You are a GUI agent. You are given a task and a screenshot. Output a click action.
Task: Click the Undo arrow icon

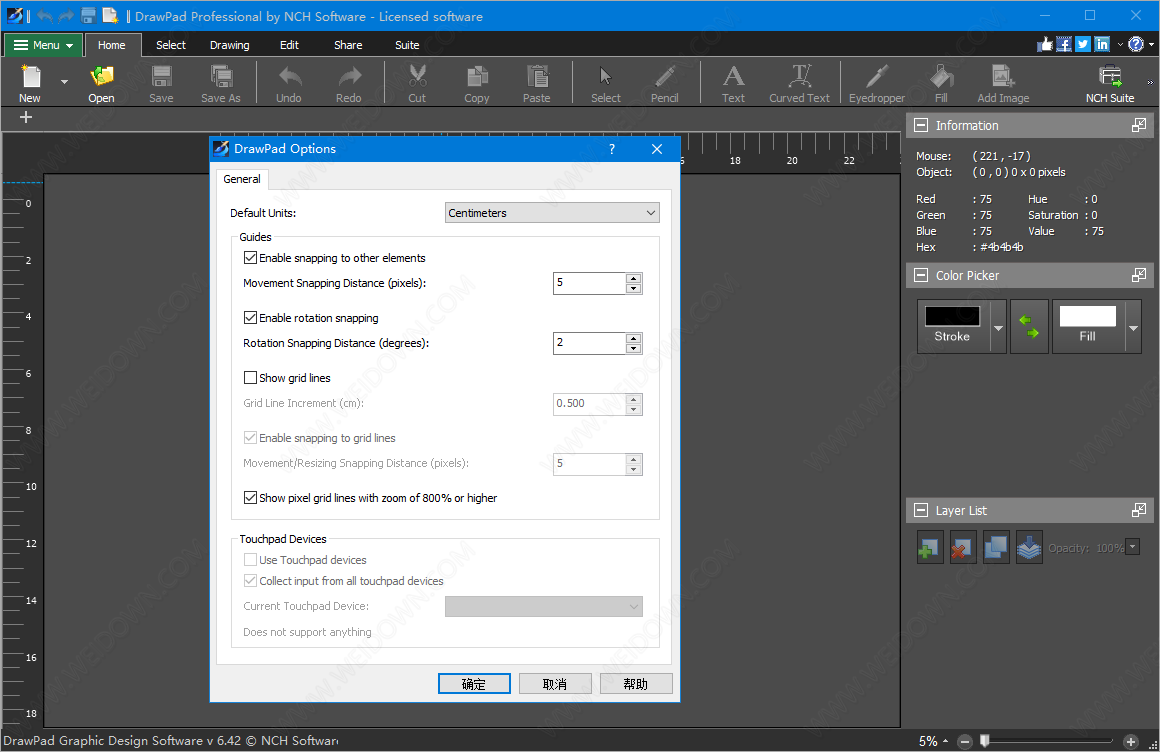click(x=289, y=76)
